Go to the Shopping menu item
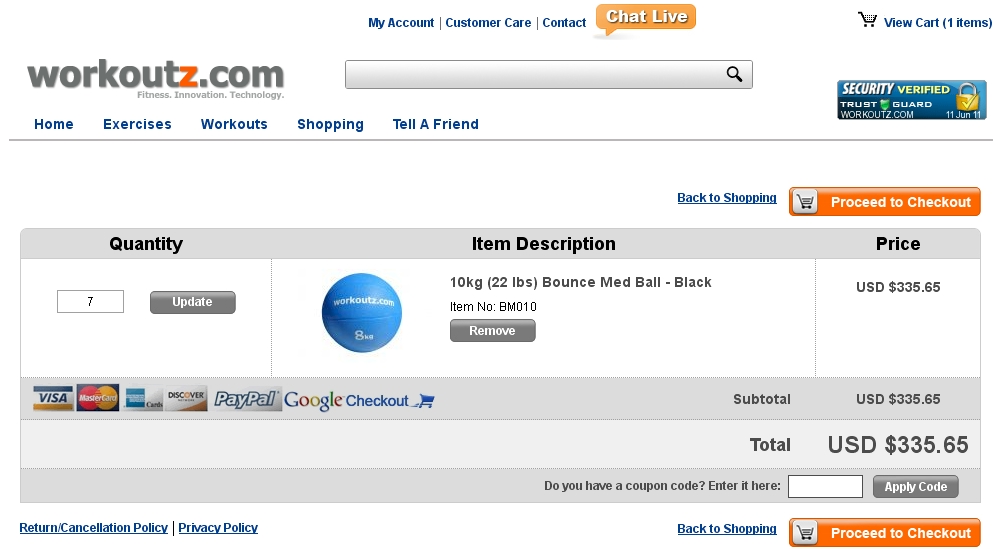This screenshot has height=549, width=1001. pyautogui.click(x=330, y=124)
